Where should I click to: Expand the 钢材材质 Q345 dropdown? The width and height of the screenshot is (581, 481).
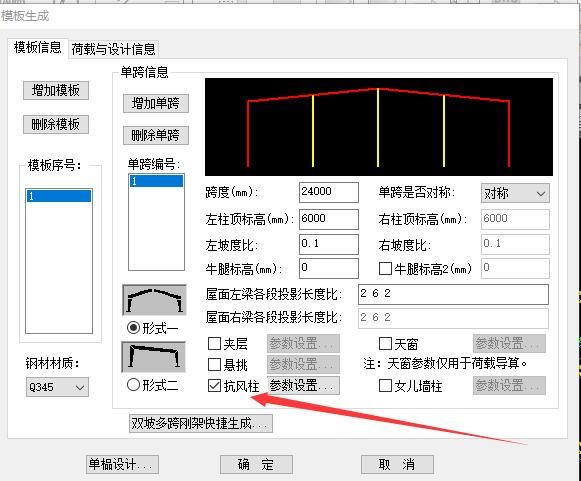(57, 387)
